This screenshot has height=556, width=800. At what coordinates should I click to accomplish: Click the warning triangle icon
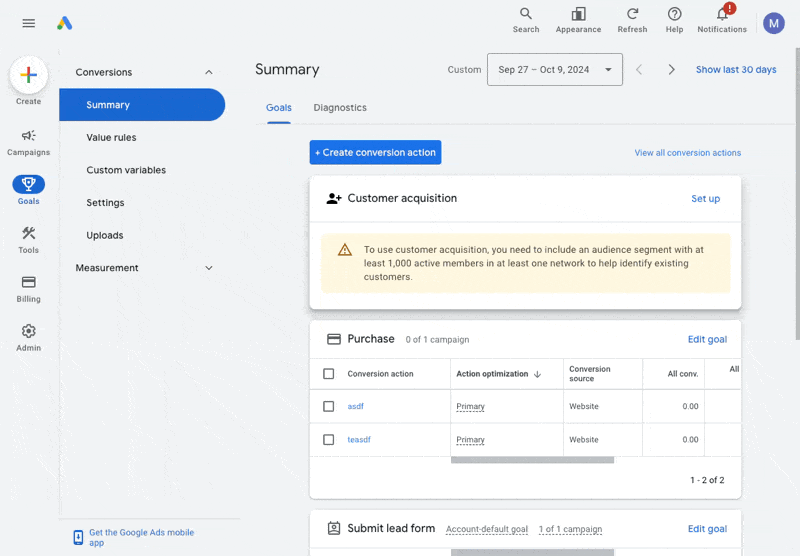pyautogui.click(x=345, y=250)
